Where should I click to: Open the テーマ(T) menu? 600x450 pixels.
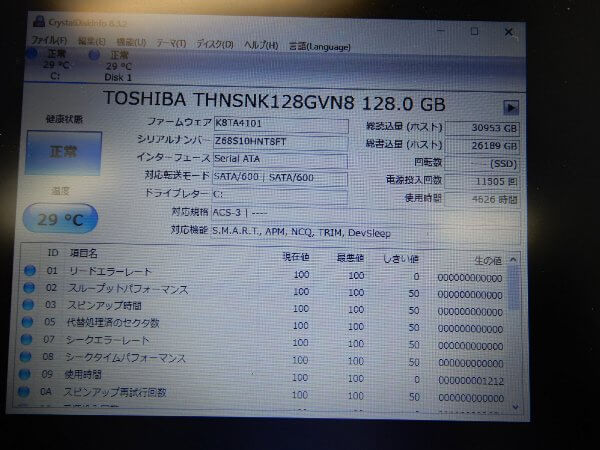tap(171, 43)
